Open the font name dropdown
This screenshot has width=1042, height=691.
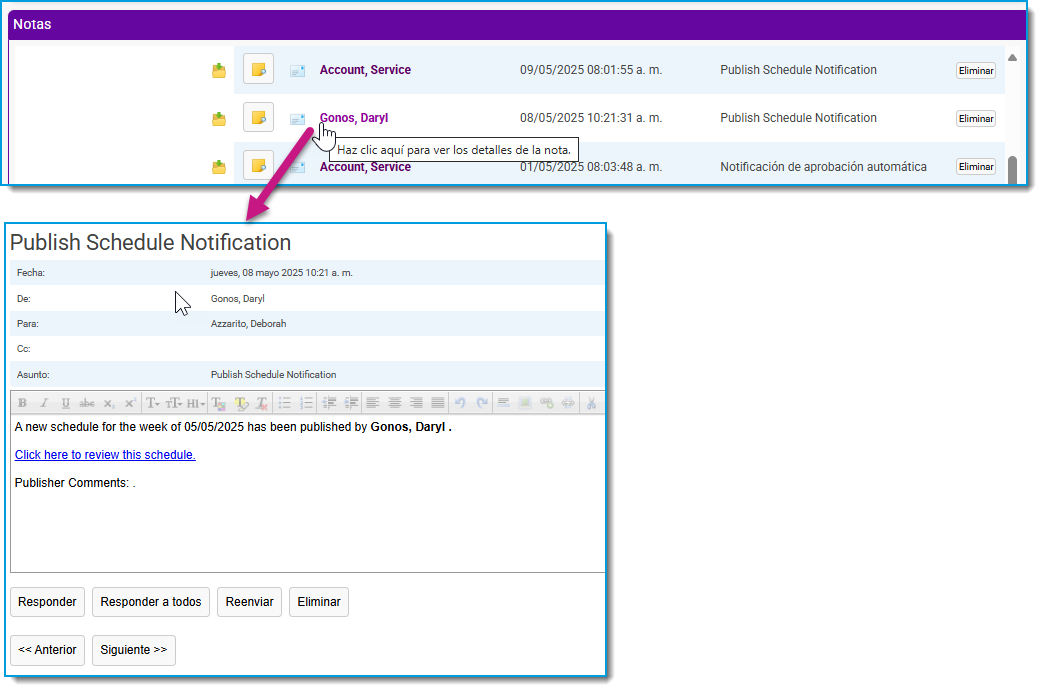pos(153,403)
